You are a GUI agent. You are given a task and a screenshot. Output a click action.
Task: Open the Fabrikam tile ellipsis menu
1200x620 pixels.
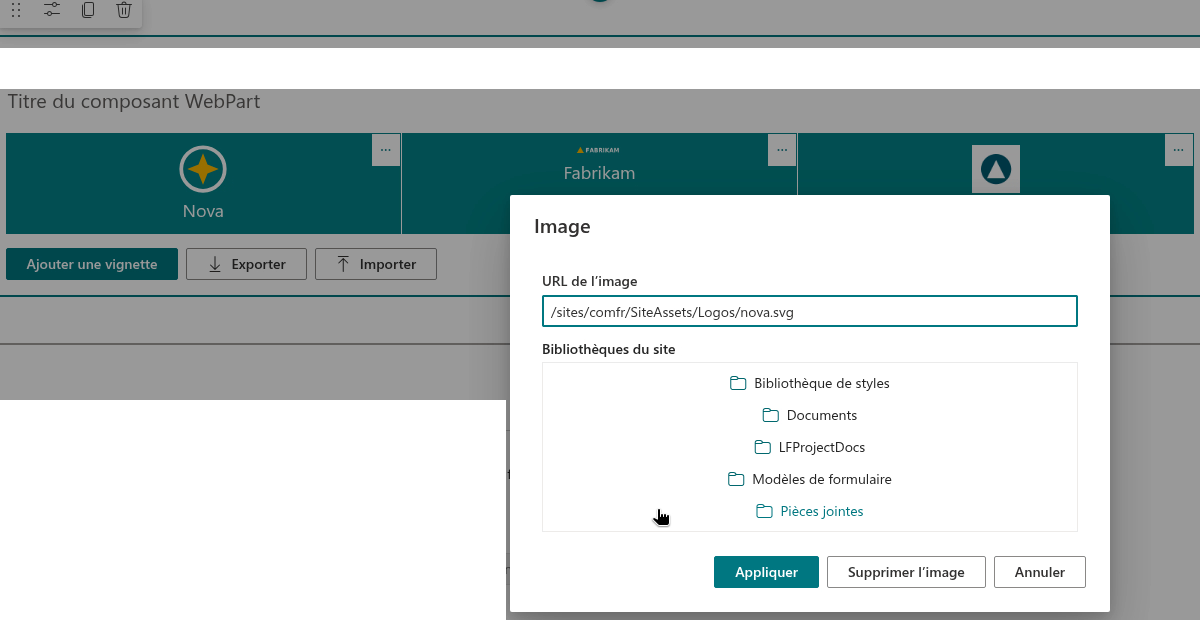(x=782, y=149)
